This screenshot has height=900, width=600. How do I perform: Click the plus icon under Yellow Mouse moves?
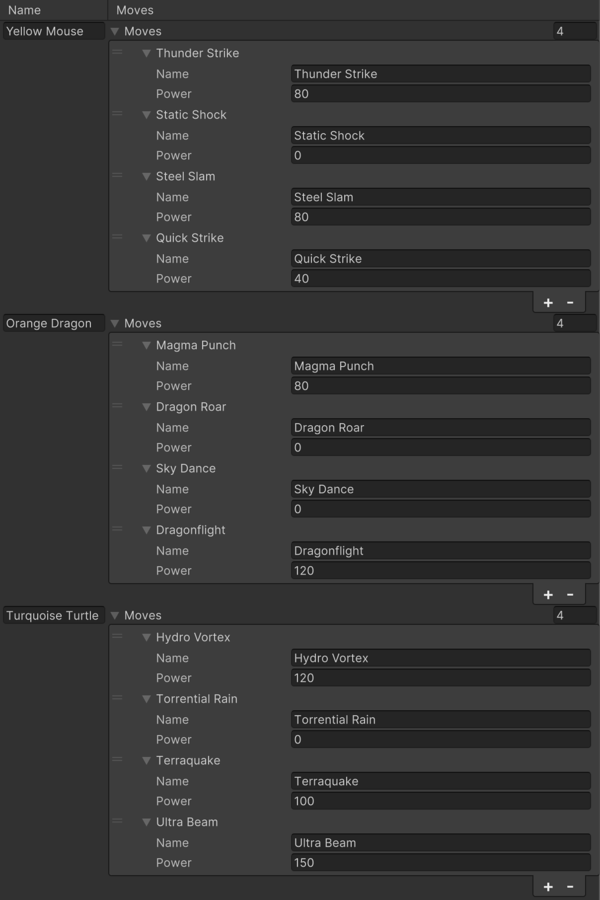(x=548, y=301)
